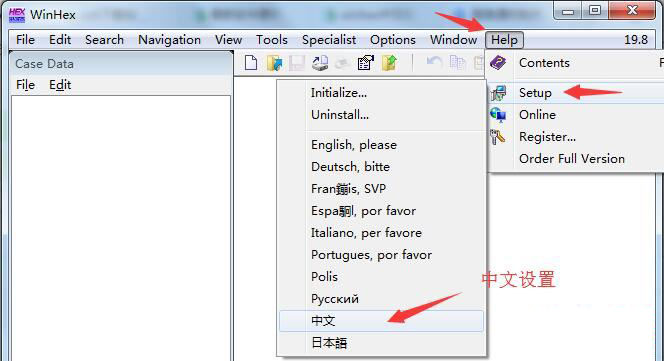The height and width of the screenshot is (361, 664).
Task: Click the Undo arrow toolbar icon
Action: 434,63
